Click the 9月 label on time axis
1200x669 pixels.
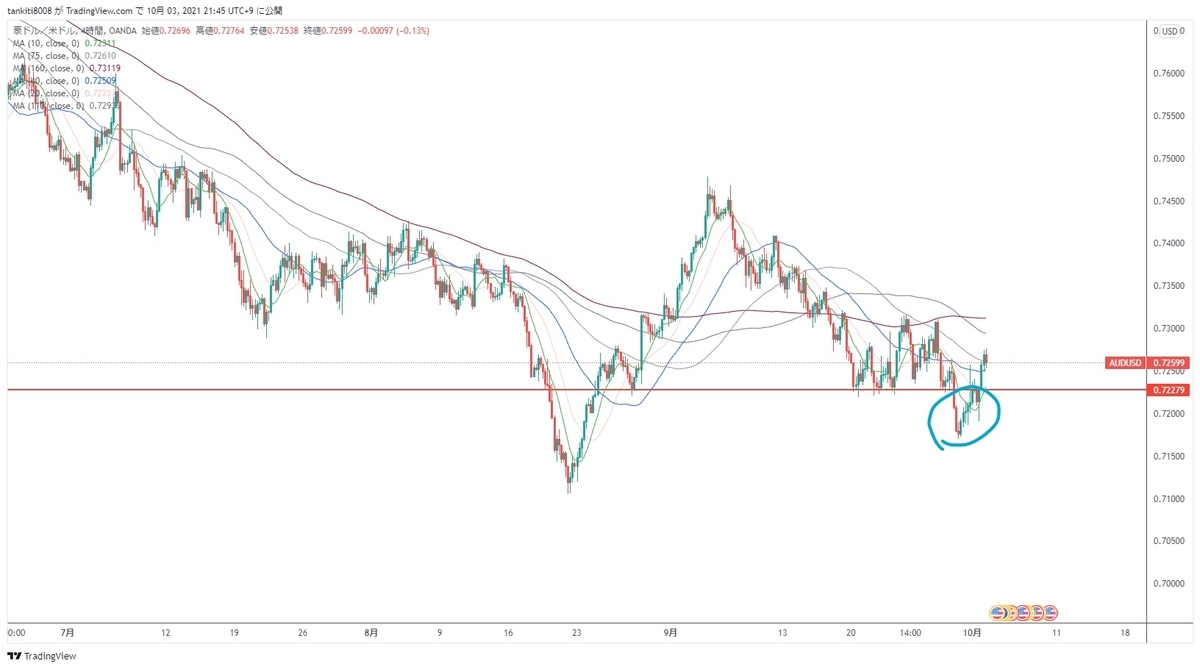pos(670,632)
